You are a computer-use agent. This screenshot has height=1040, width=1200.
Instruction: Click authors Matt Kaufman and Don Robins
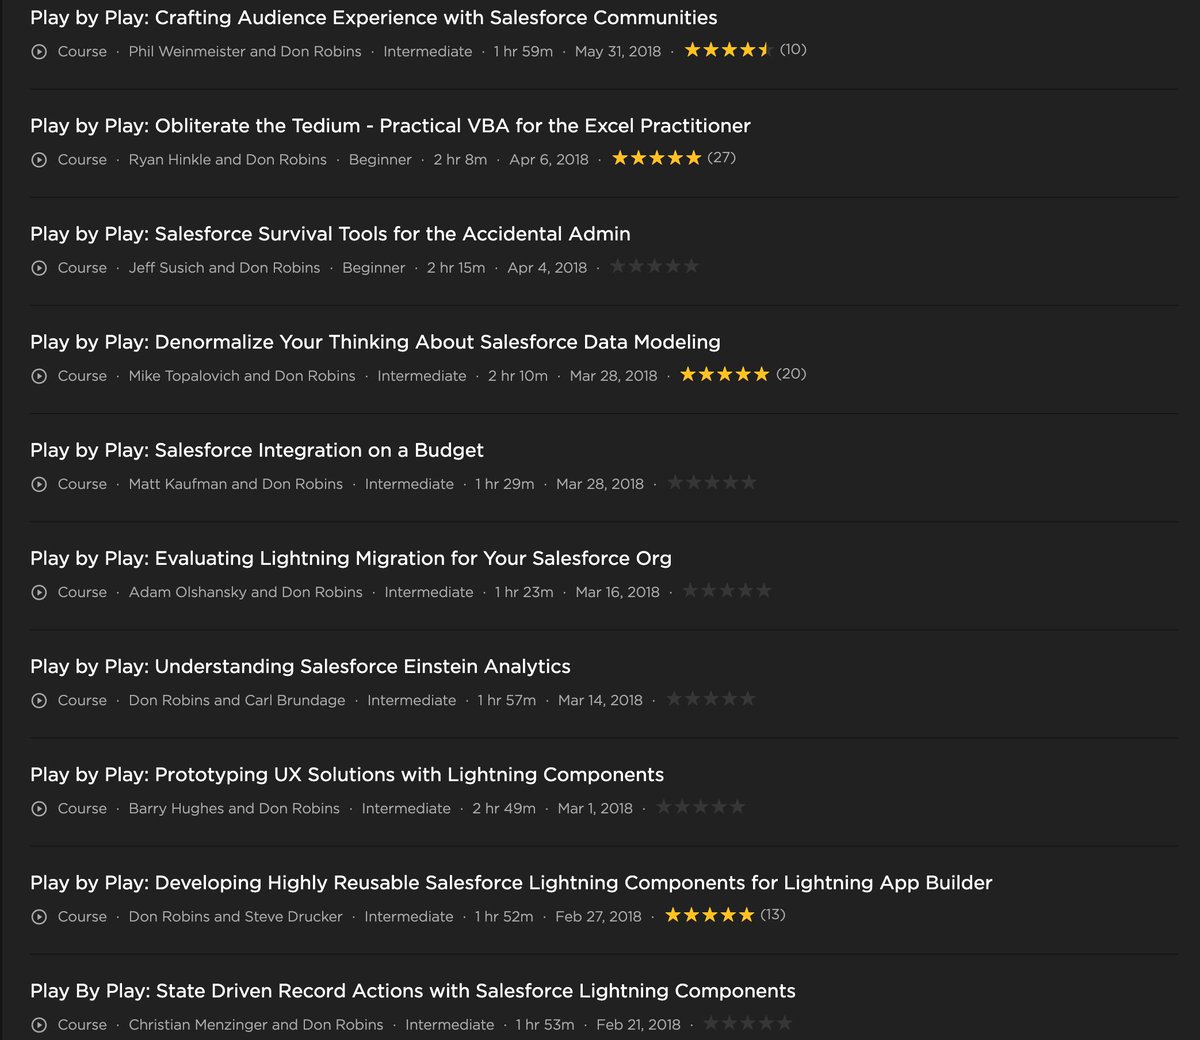[x=236, y=484]
